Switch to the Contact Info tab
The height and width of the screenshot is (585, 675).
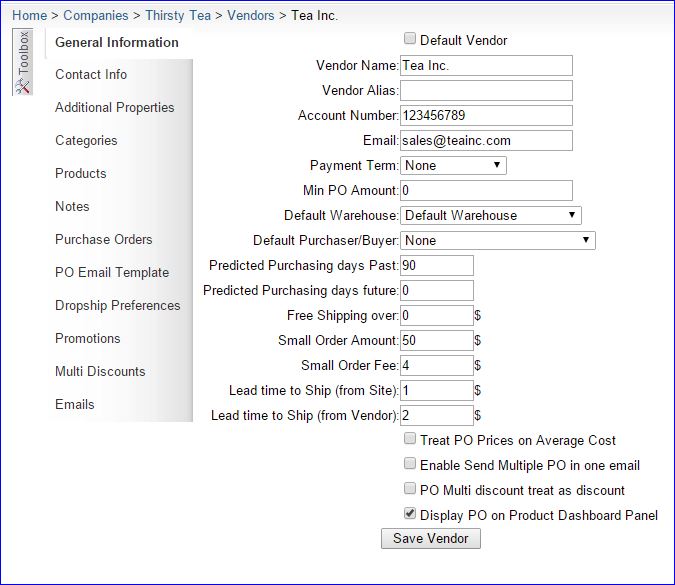tap(91, 74)
